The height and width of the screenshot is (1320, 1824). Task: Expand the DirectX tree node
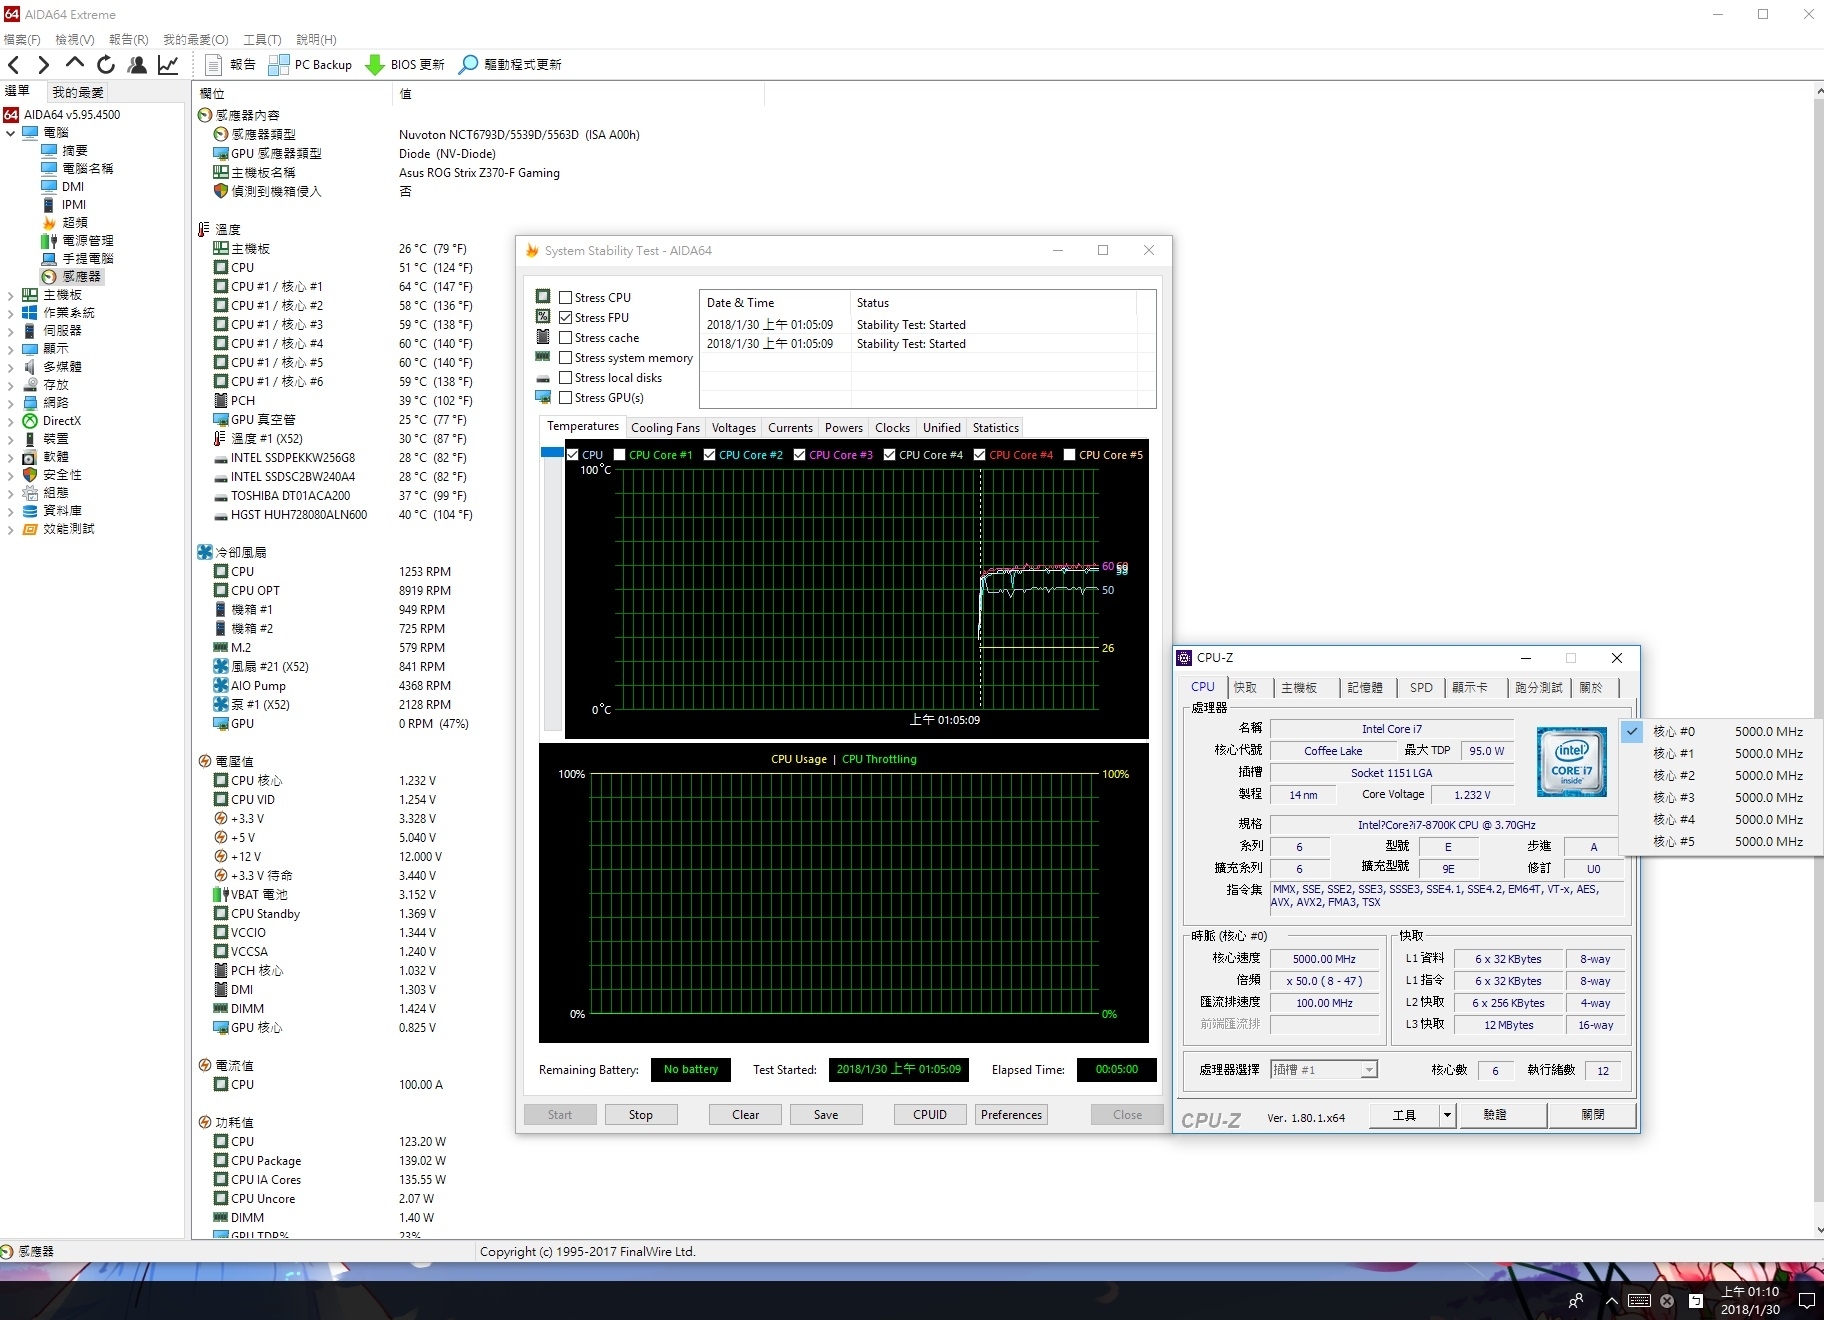tap(10, 421)
